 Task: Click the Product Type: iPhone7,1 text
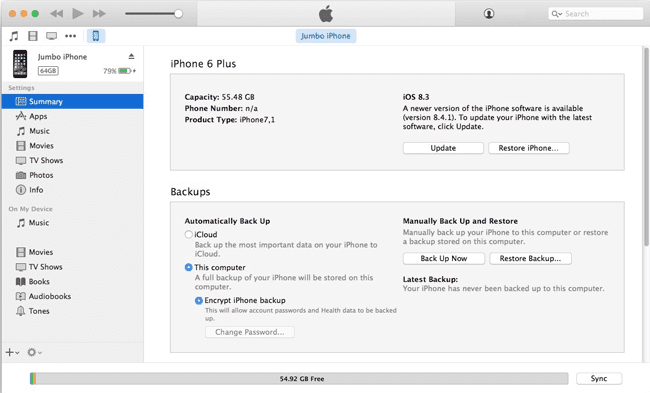point(230,120)
